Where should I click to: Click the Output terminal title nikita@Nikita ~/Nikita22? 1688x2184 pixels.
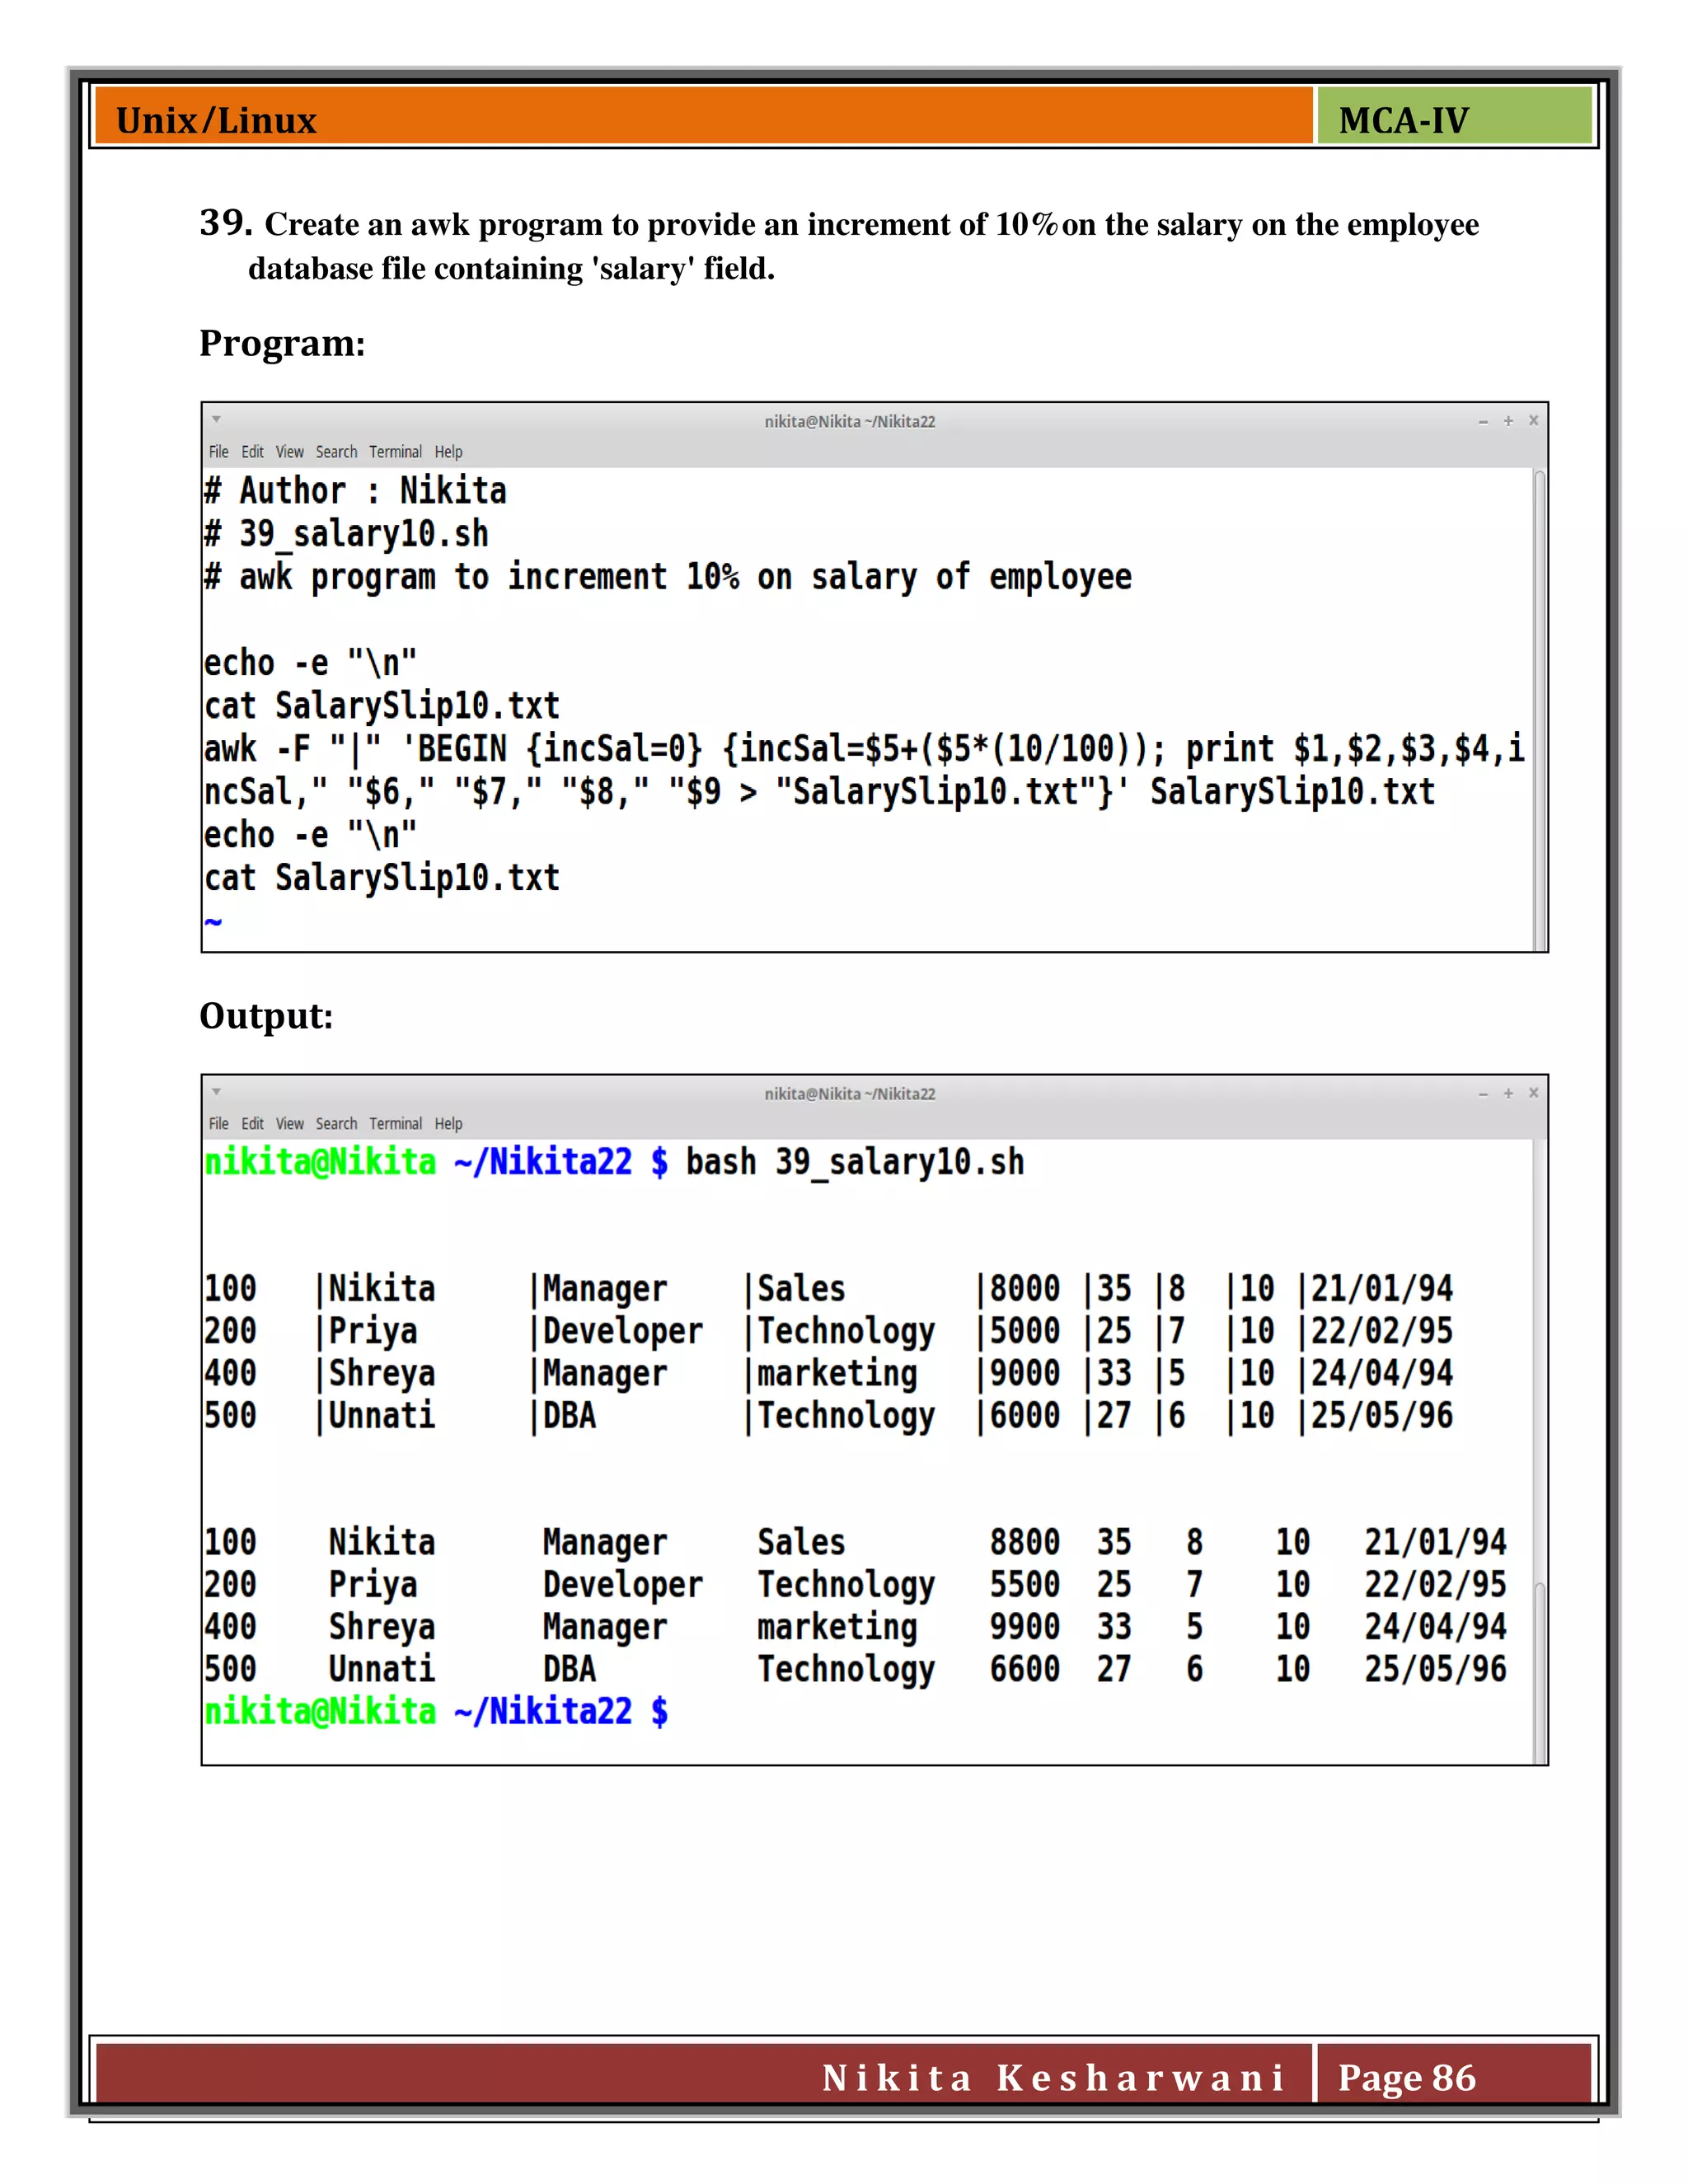(850, 1094)
